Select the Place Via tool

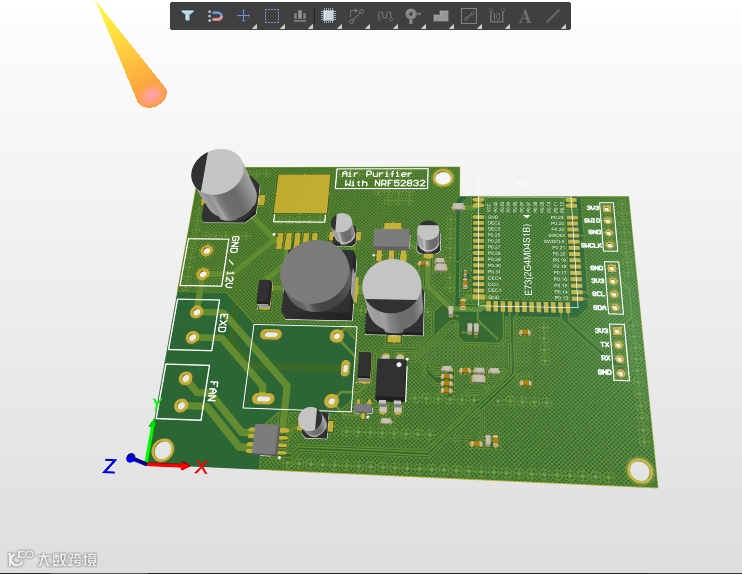tap(412, 16)
